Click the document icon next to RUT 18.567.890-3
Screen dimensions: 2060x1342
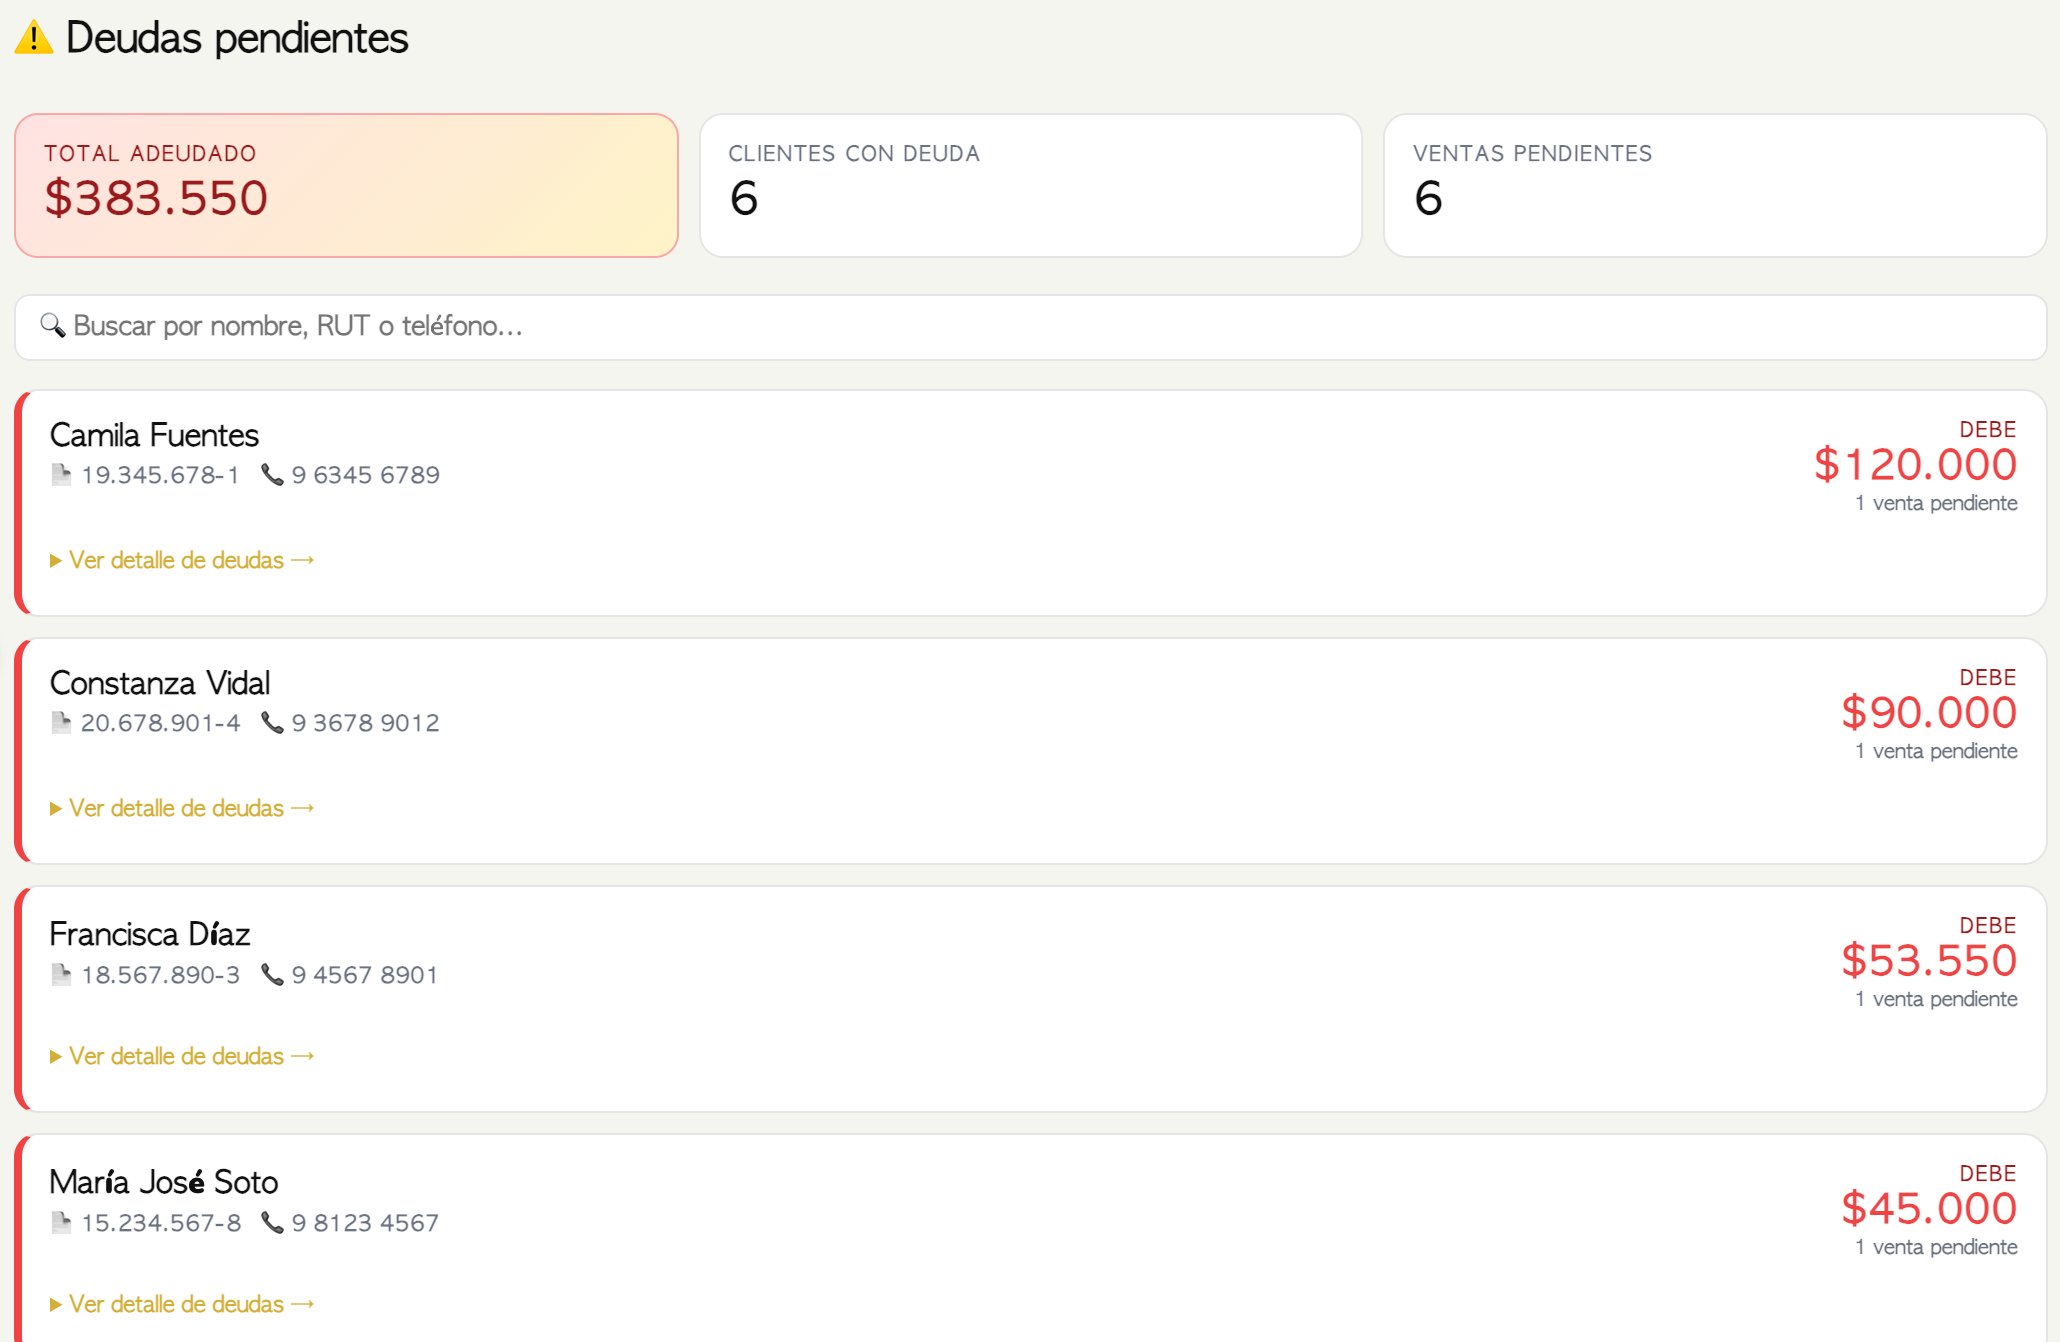pyautogui.click(x=61, y=974)
